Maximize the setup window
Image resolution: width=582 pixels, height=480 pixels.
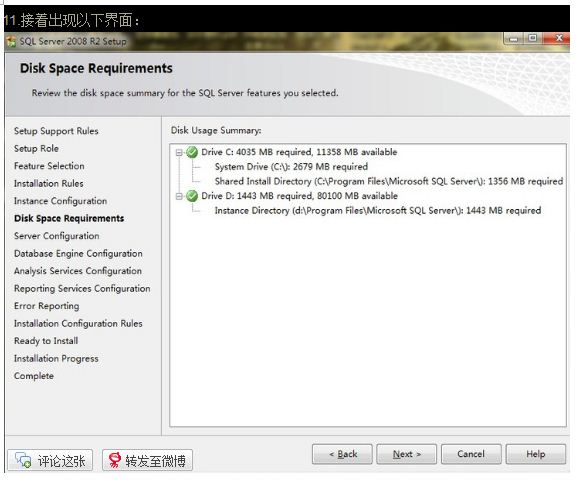tap(533, 38)
